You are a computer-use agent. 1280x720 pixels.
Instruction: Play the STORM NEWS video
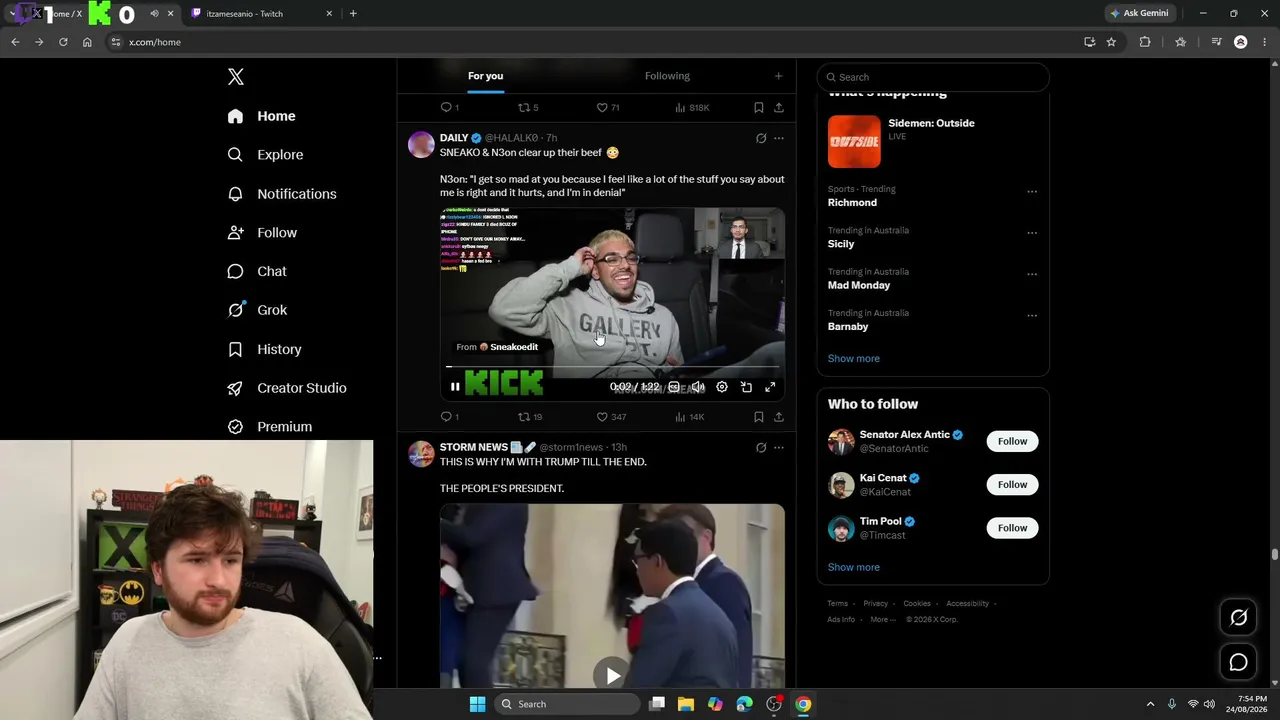pyautogui.click(x=612, y=675)
